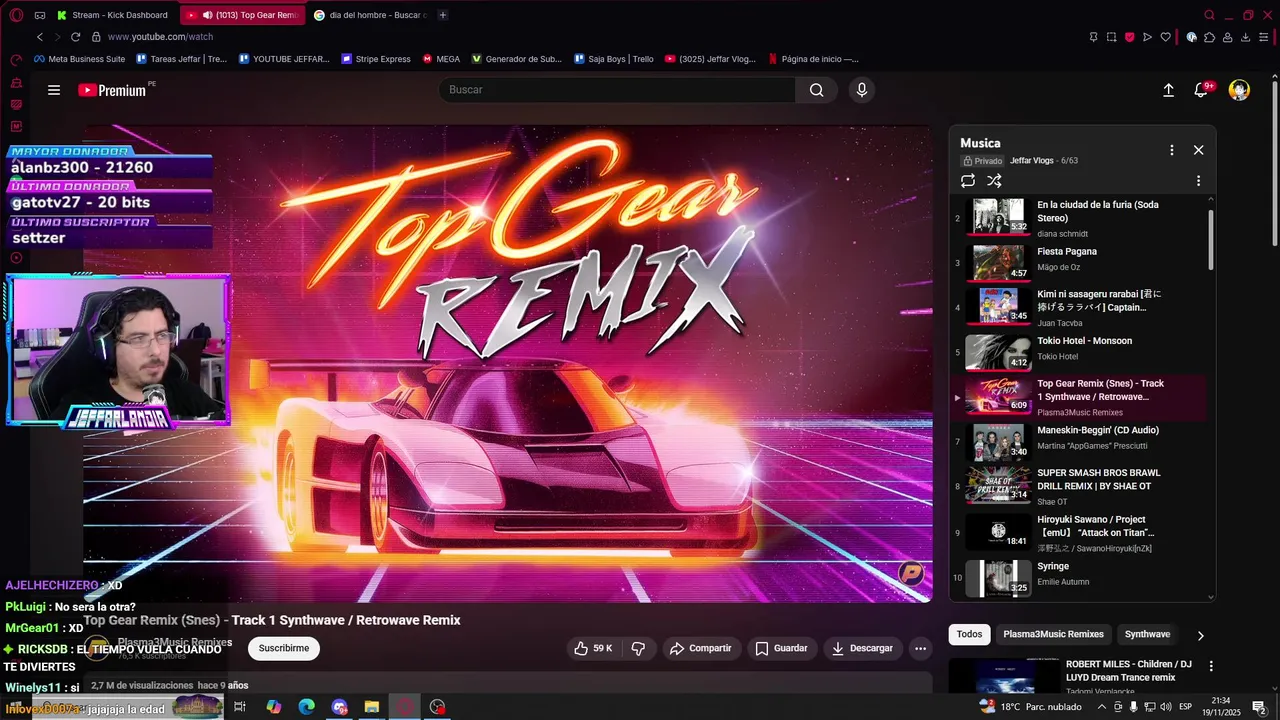
Task: Subscribe with the Suscribirme button
Action: click(284, 648)
